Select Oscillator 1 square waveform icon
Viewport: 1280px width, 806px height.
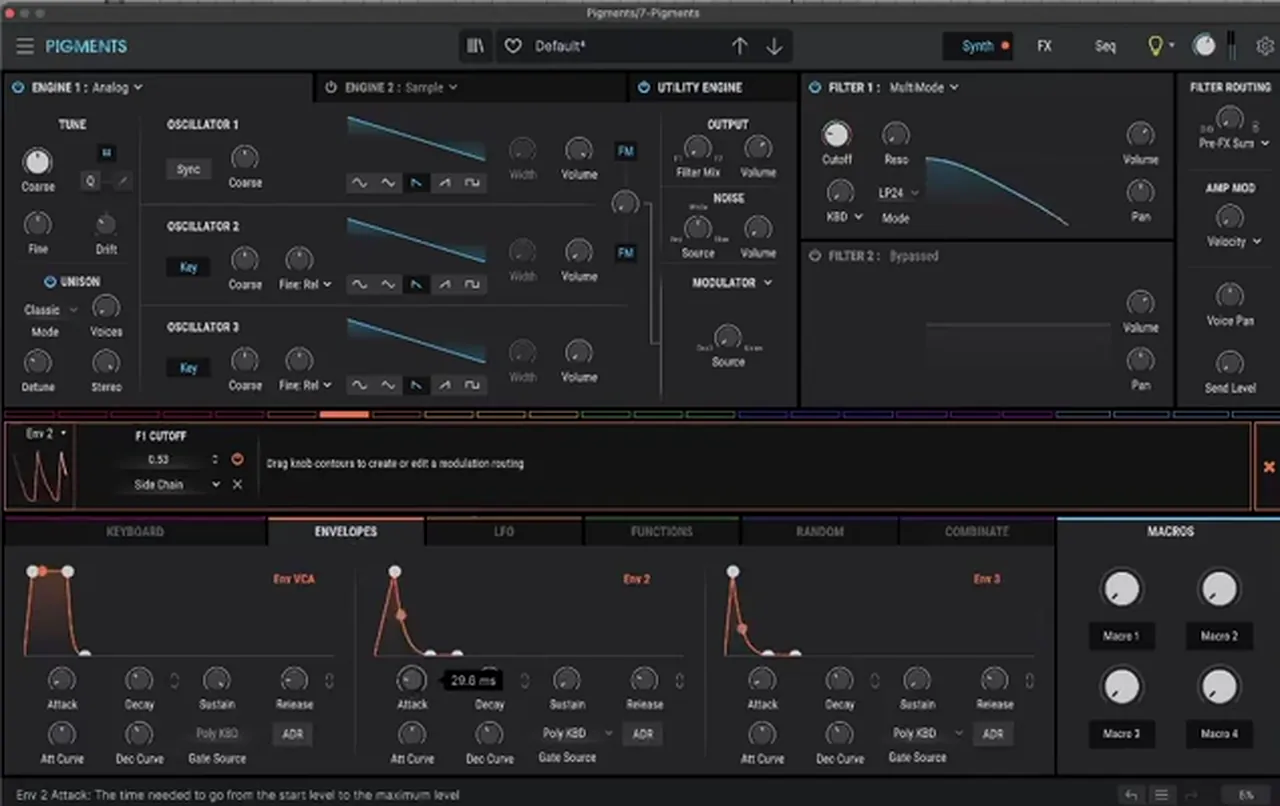pyautogui.click(x=473, y=183)
